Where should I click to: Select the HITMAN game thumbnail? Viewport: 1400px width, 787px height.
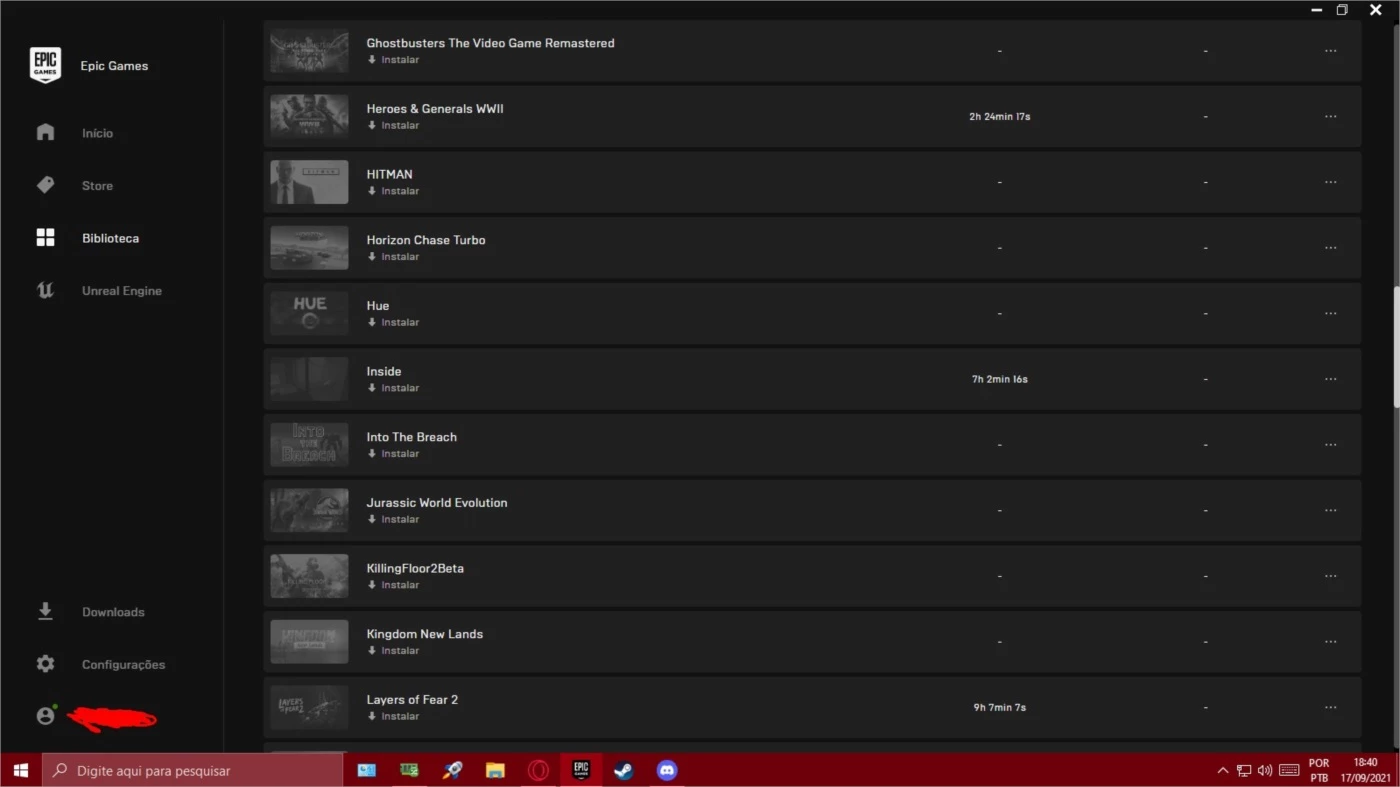tap(309, 182)
